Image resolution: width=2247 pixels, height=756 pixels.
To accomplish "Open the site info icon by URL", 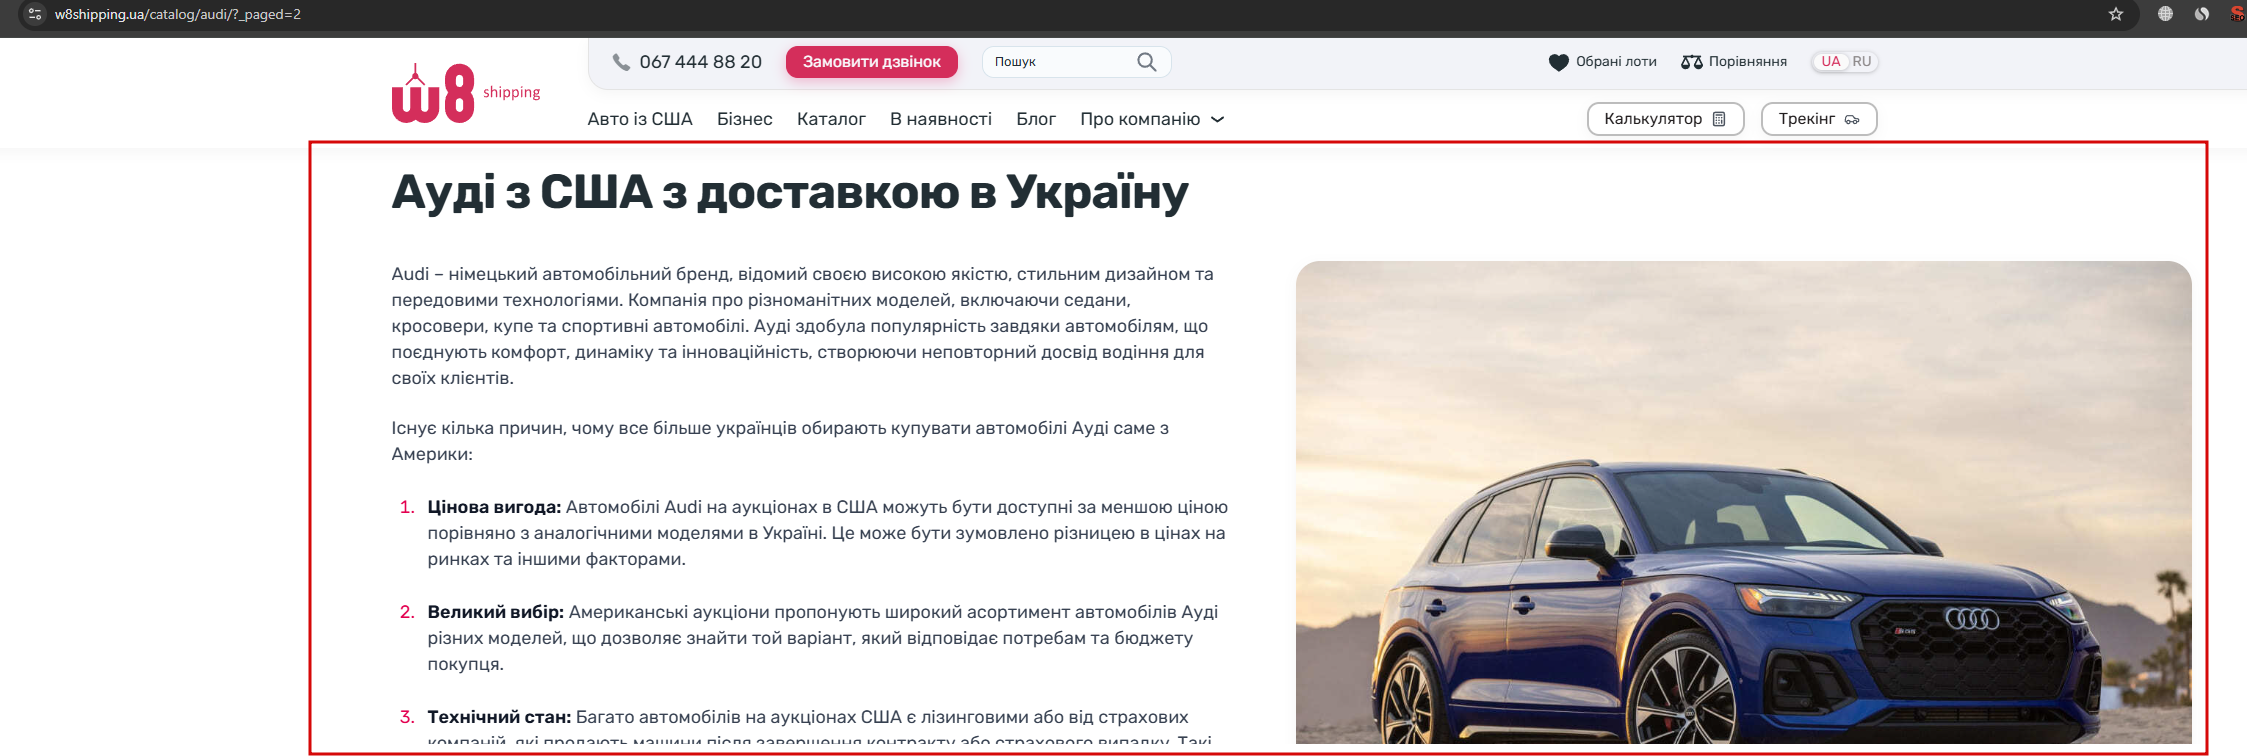I will pos(35,14).
